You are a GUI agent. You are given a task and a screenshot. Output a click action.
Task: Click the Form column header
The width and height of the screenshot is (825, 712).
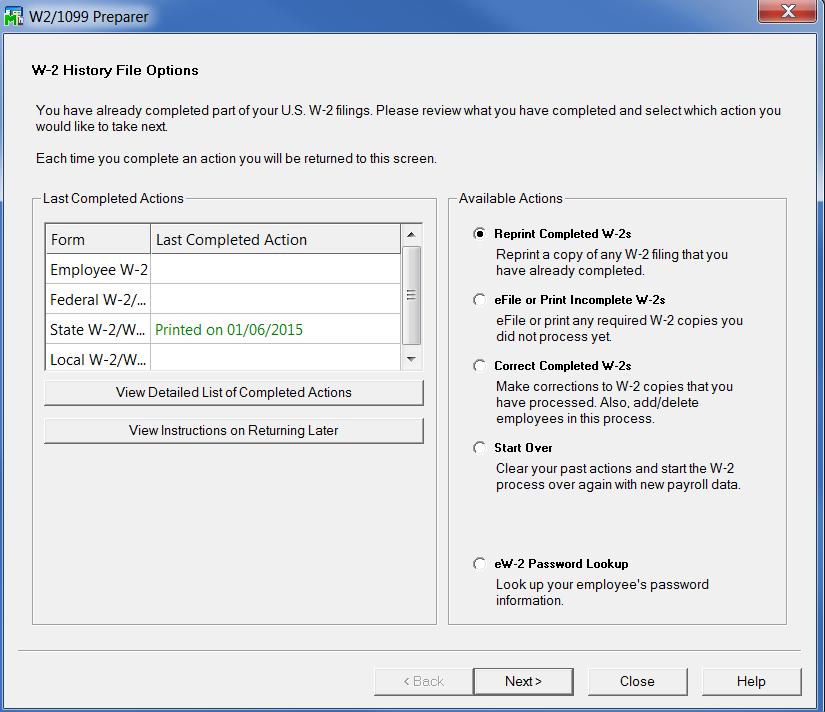click(x=97, y=240)
